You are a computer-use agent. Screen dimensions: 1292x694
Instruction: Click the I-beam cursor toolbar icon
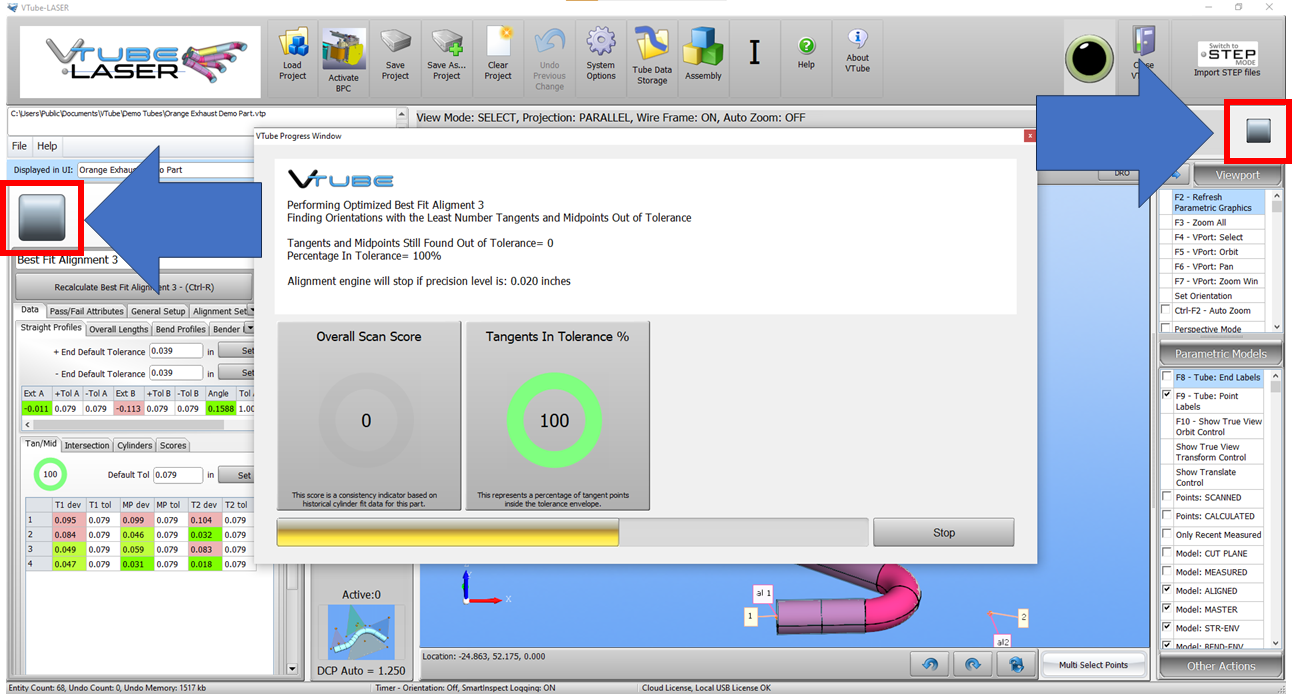tap(755, 52)
